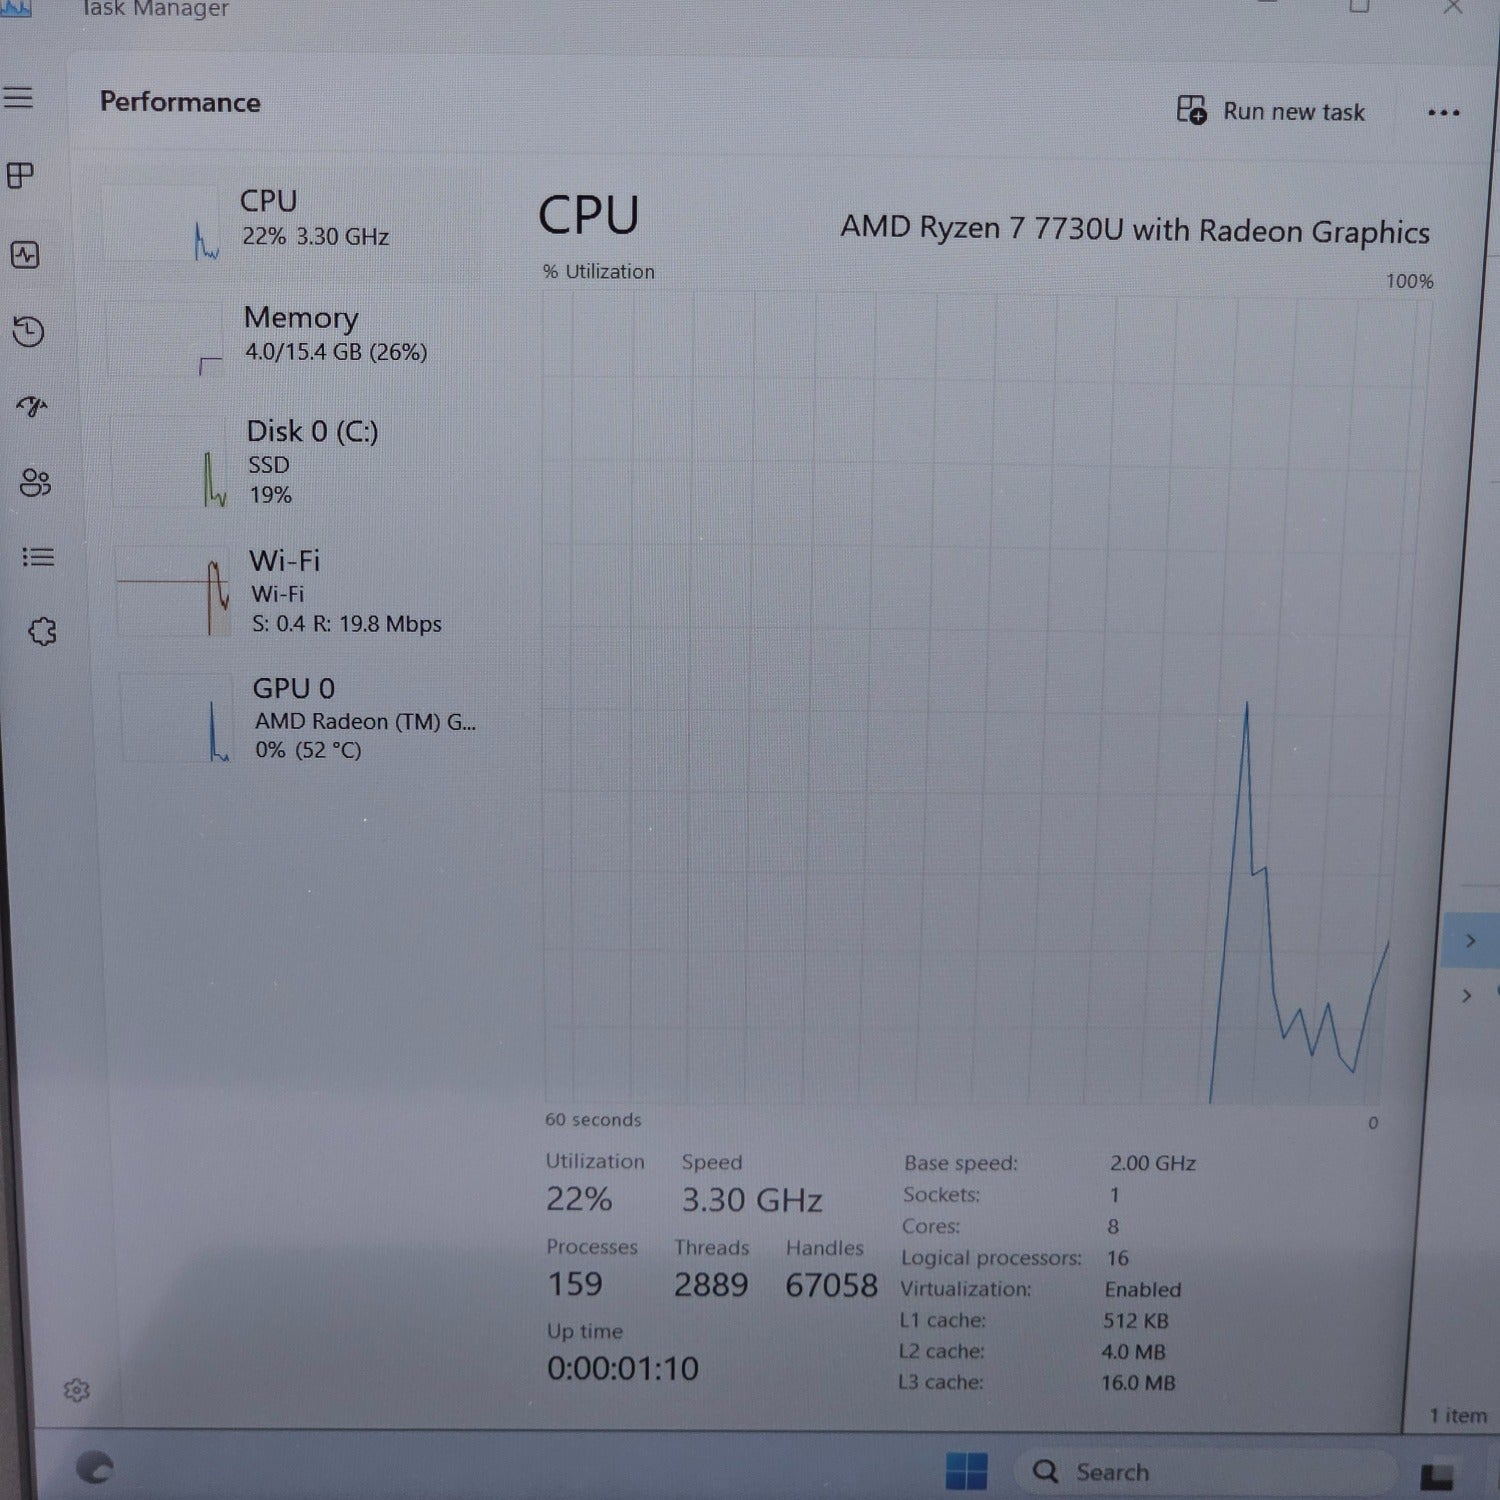Click the Wi-Fi mini graph thumbnail
Screen dimensions: 1500x1500
(173, 592)
